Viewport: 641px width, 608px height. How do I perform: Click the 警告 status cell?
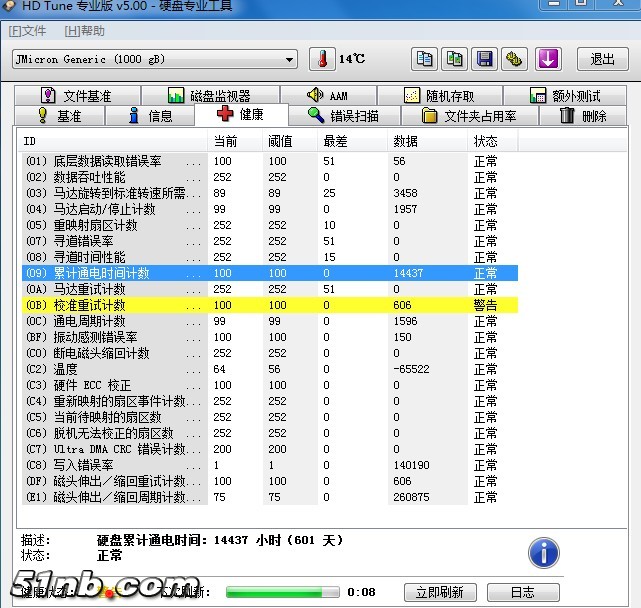tap(485, 305)
